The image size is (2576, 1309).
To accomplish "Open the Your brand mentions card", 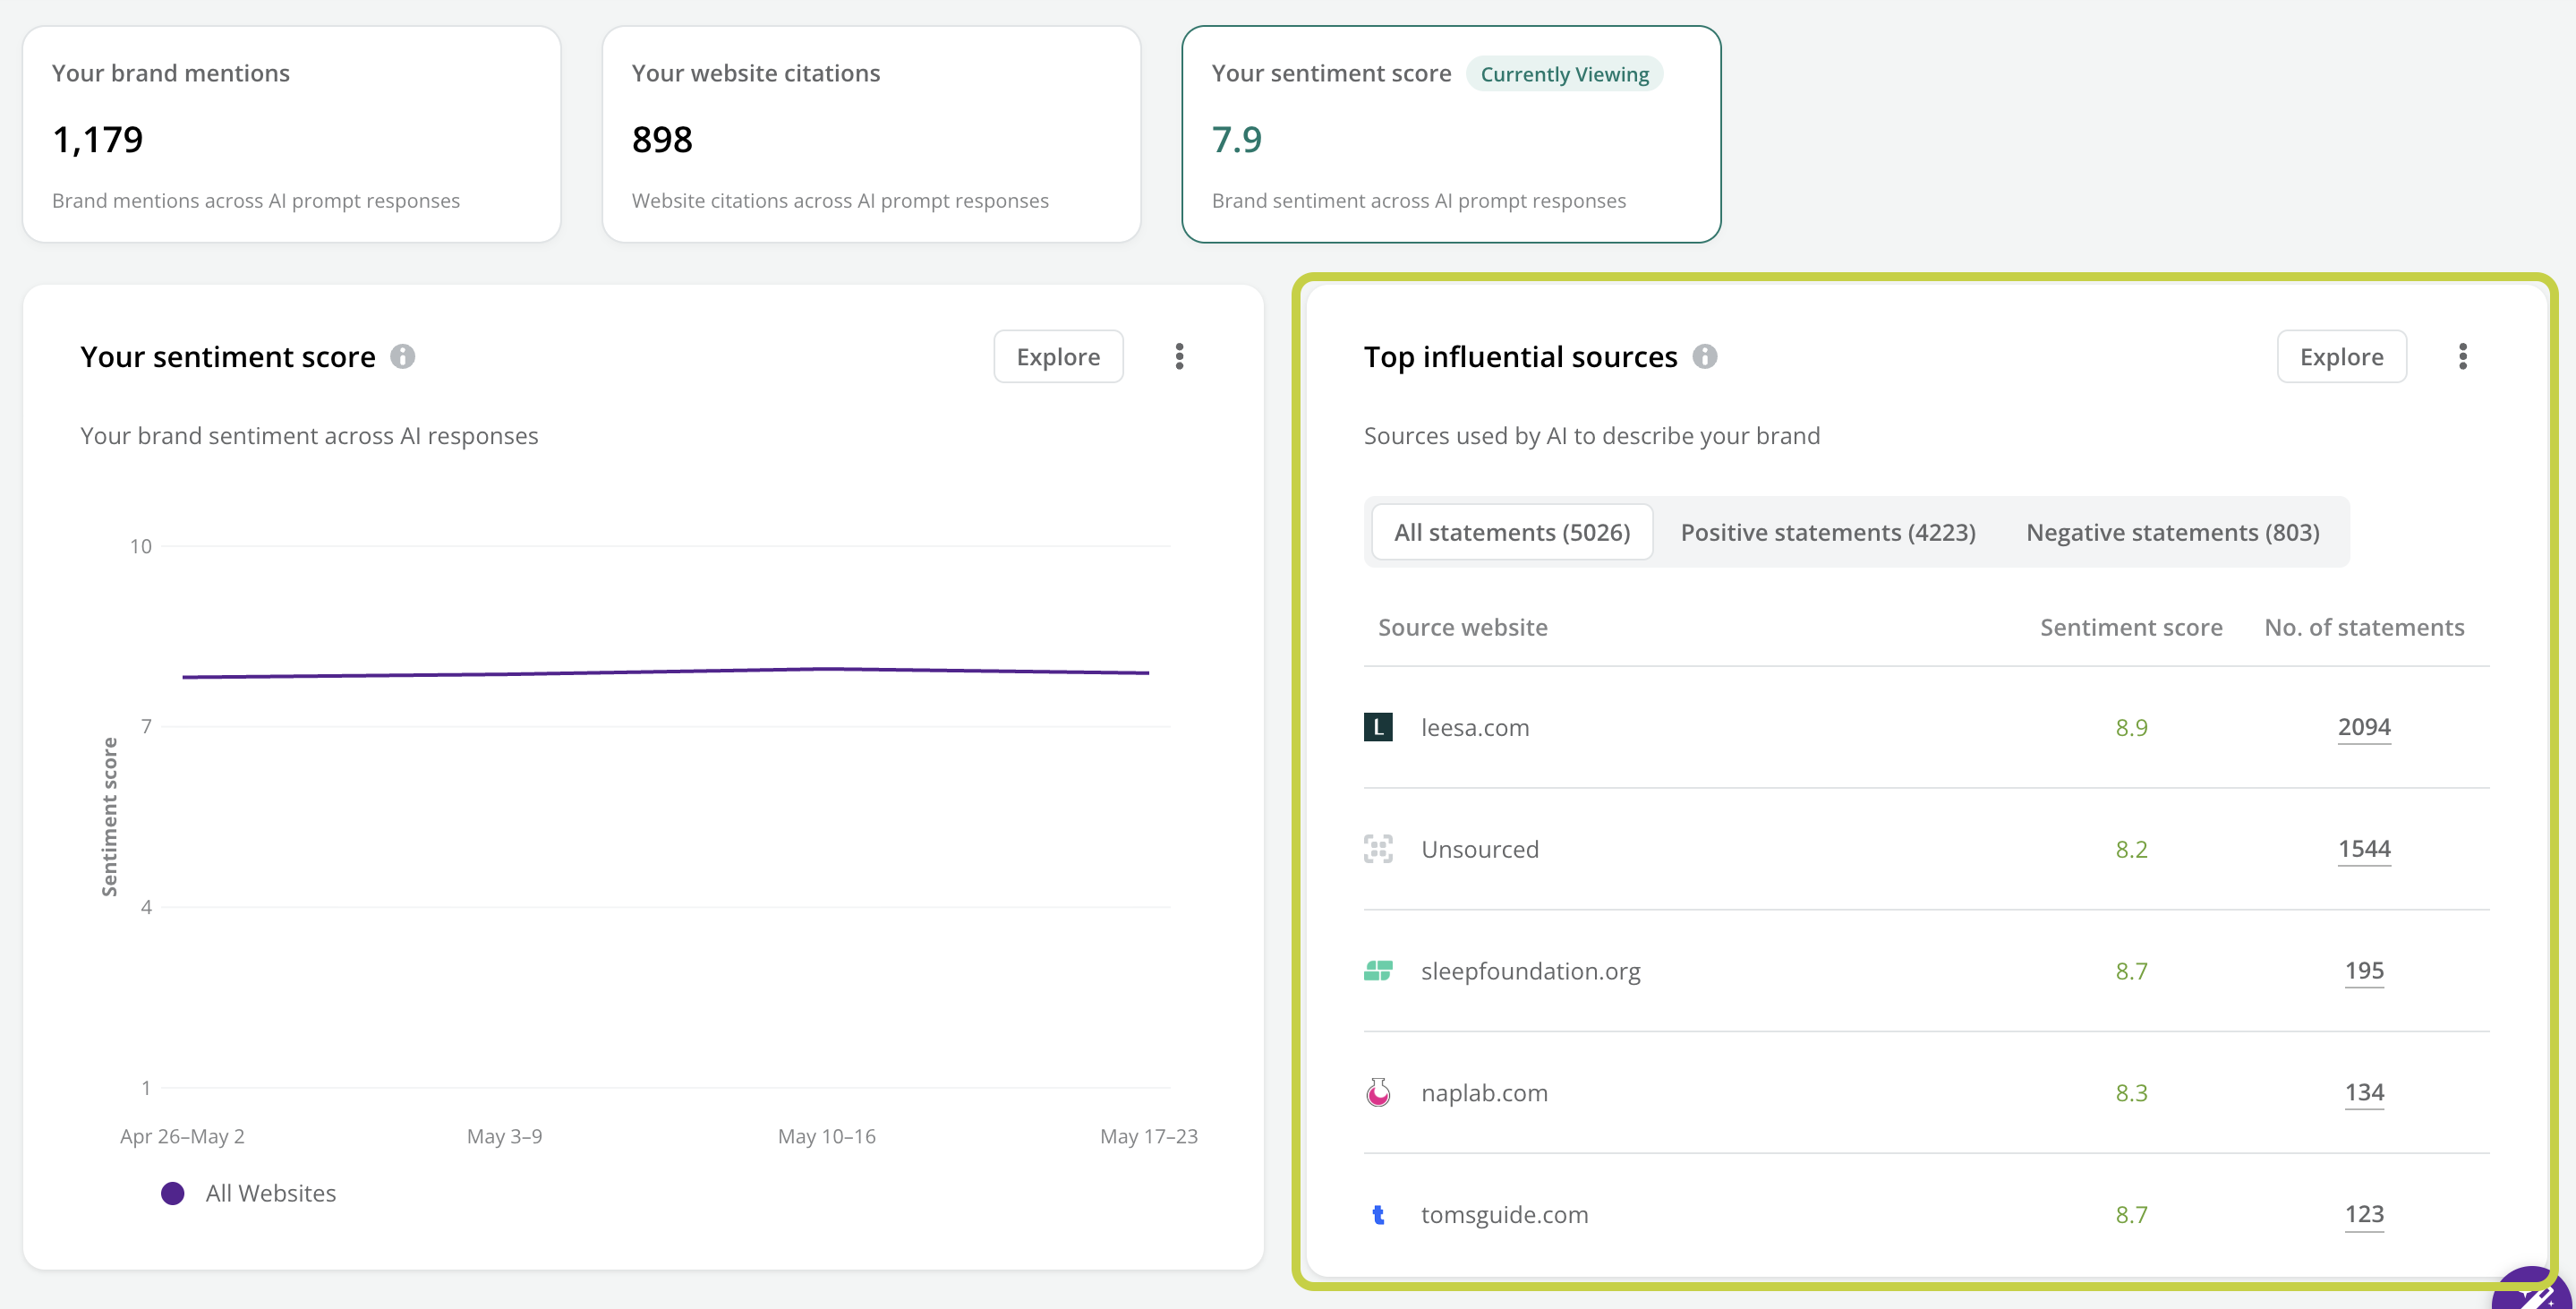I will tap(292, 134).
